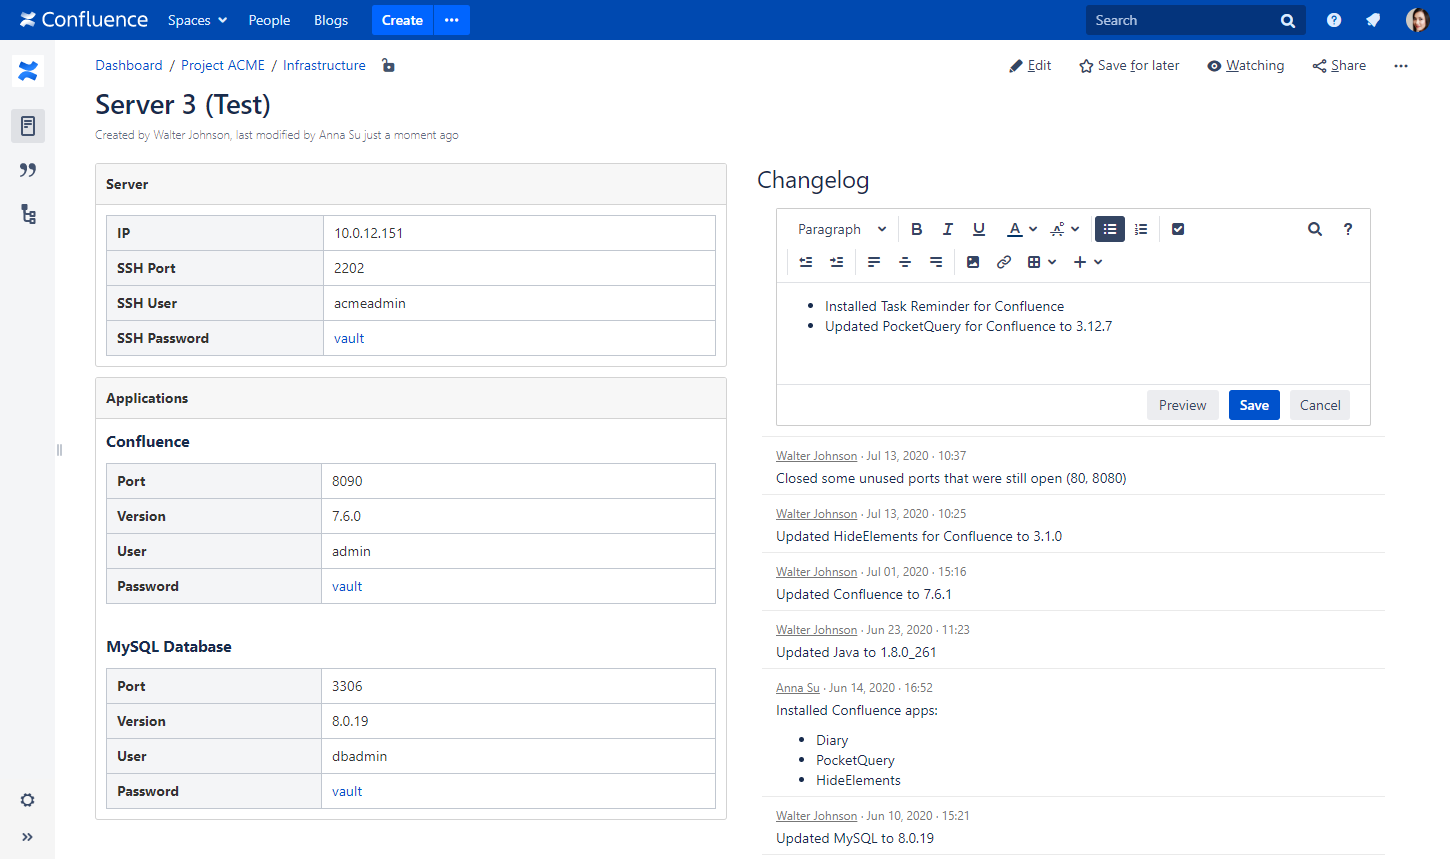Select IP value 10.0.12.151

point(369,233)
